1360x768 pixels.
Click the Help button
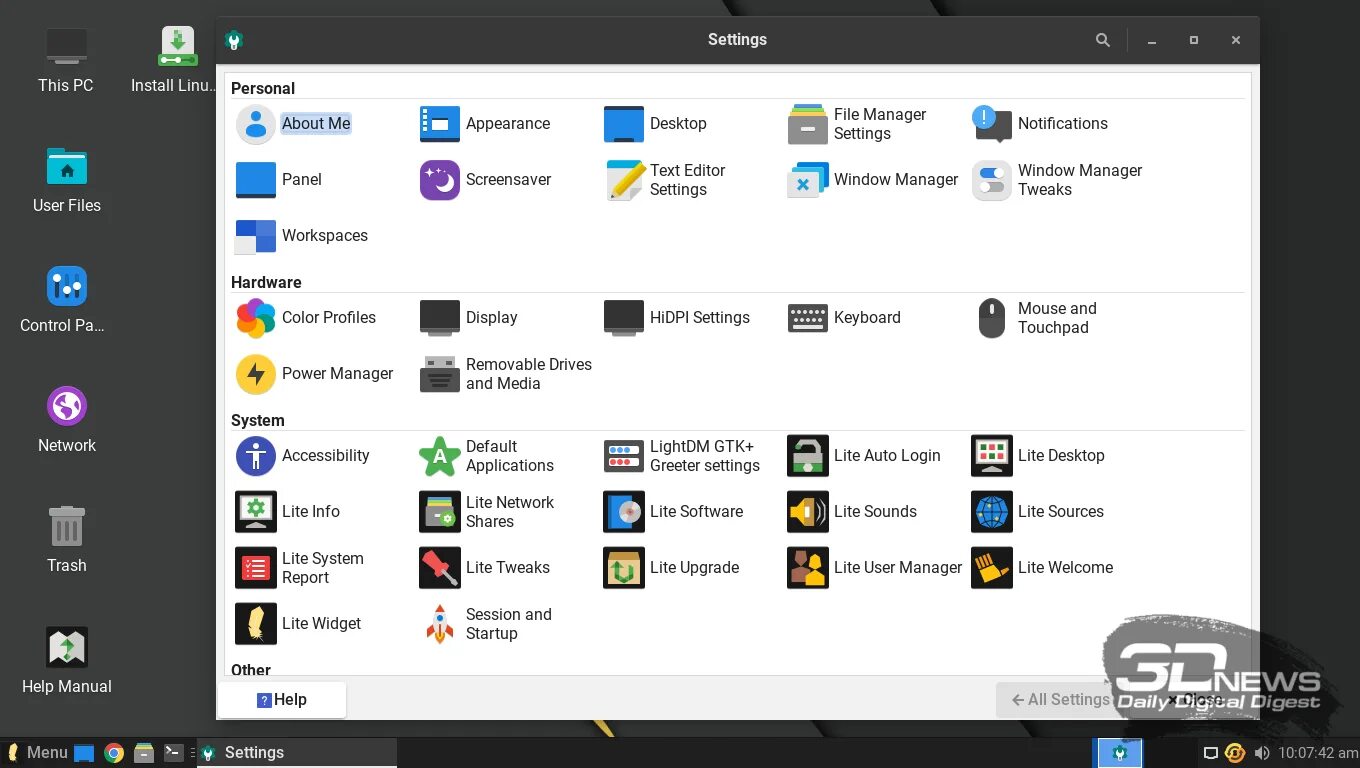click(282, 700)
